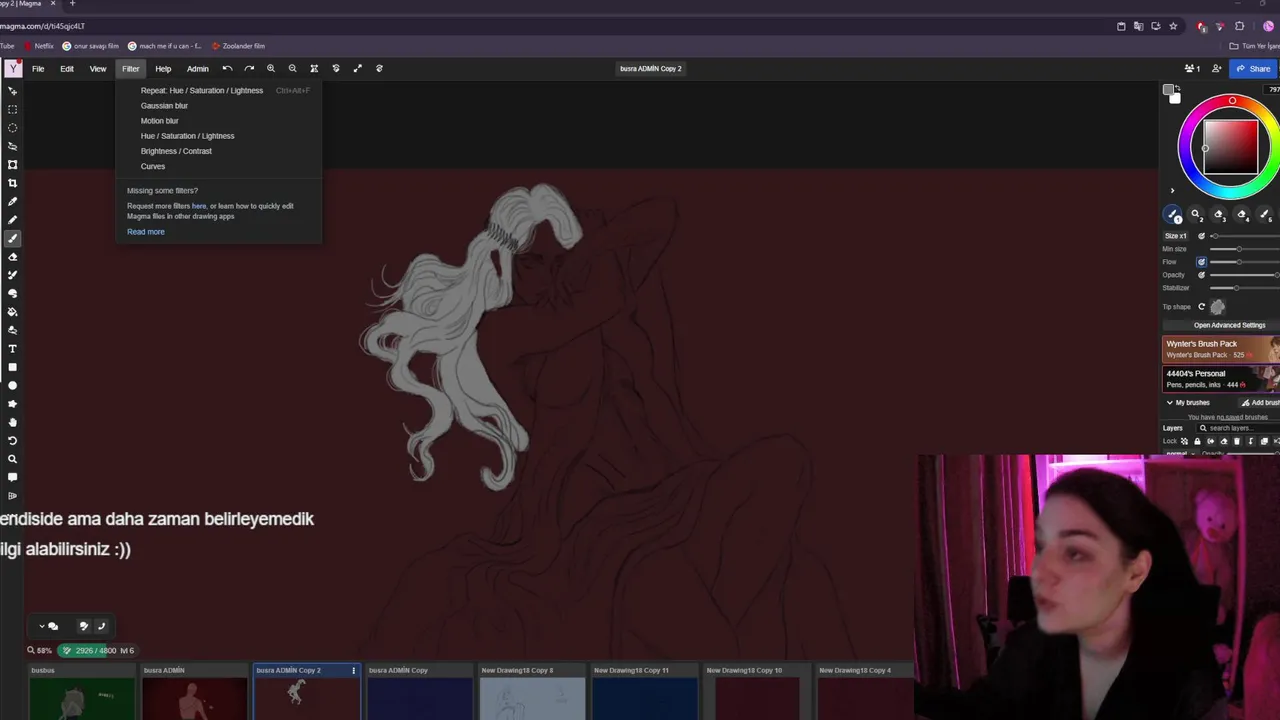Start voice call with phone icon
The image size is (1280, 720).
tap(101, 626)
